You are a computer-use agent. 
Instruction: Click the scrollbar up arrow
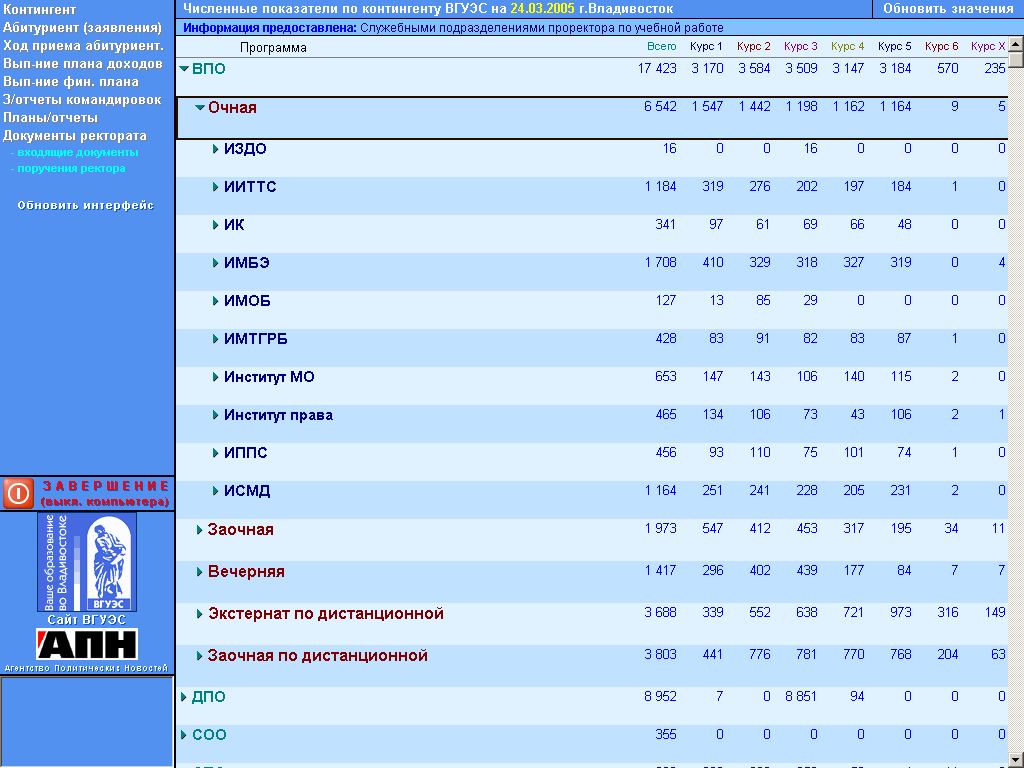[1016, 44]
